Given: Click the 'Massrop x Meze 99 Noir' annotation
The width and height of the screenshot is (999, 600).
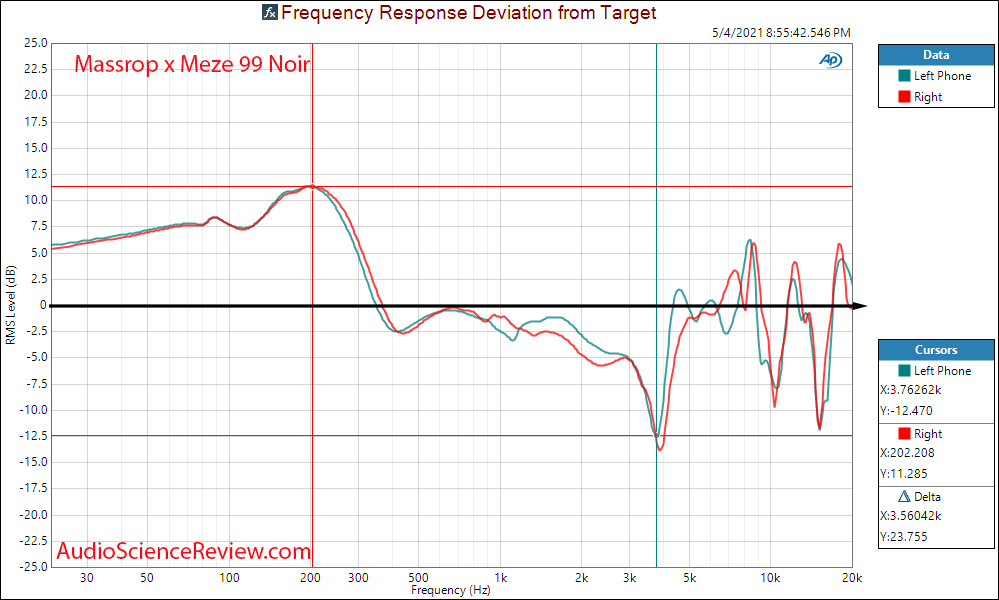Looking at the screenshot, I should click(x=192, y=64).
